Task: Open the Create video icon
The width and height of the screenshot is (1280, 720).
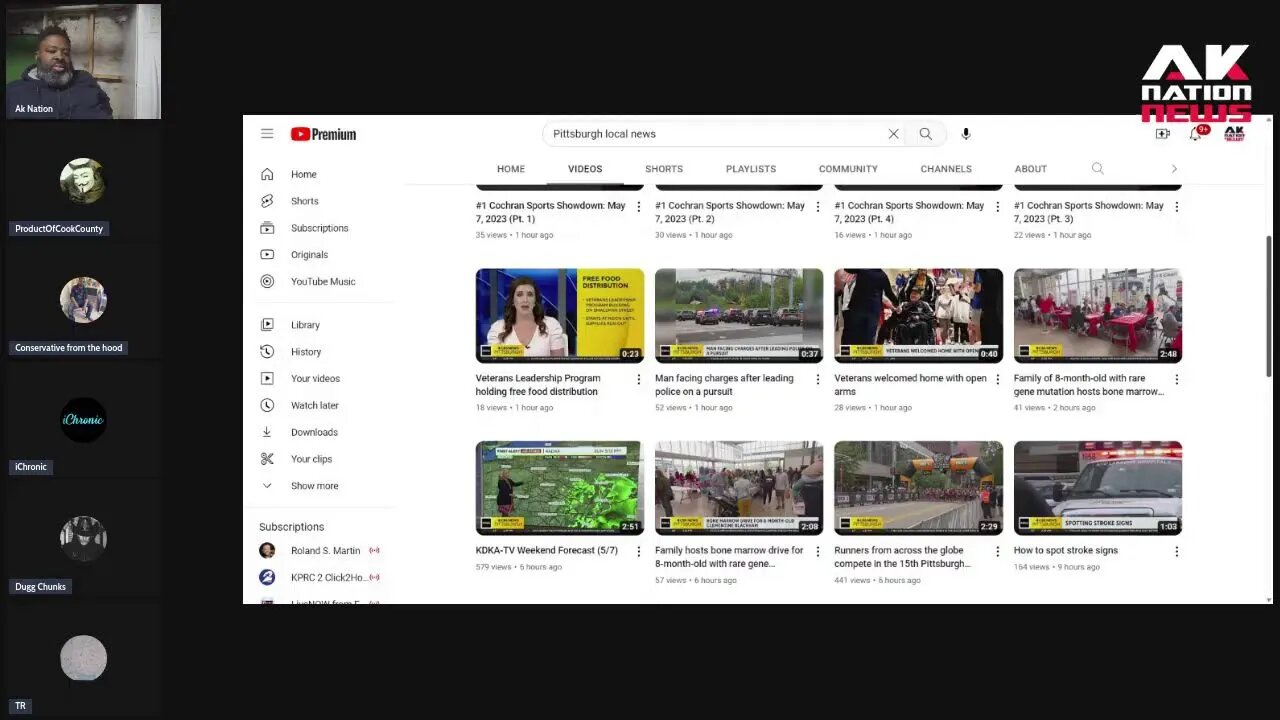Action: click(1162, 134)
